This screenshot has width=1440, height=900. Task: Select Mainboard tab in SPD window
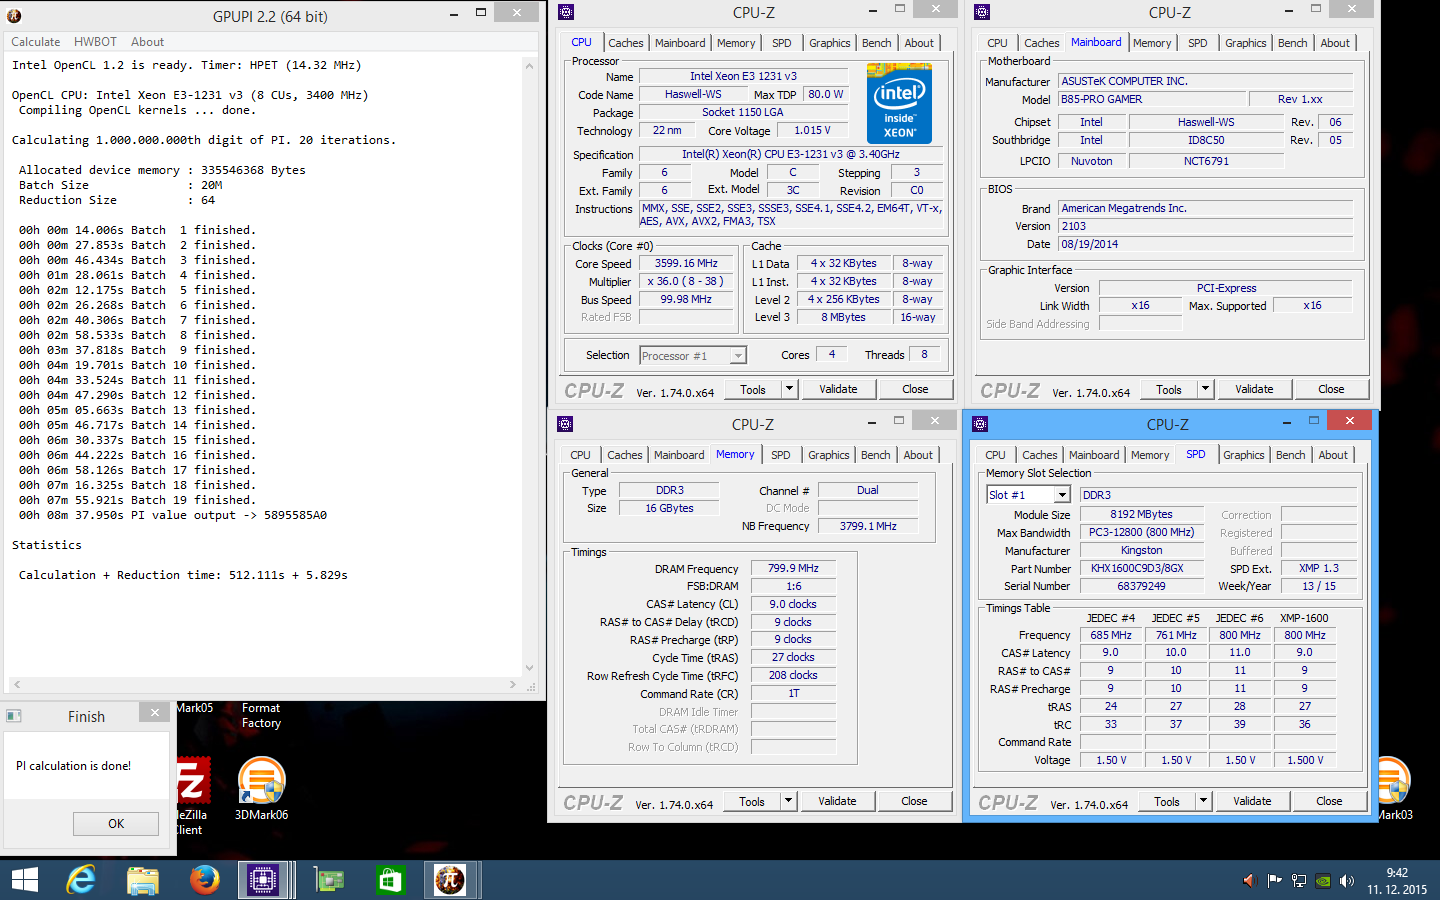1095,455
